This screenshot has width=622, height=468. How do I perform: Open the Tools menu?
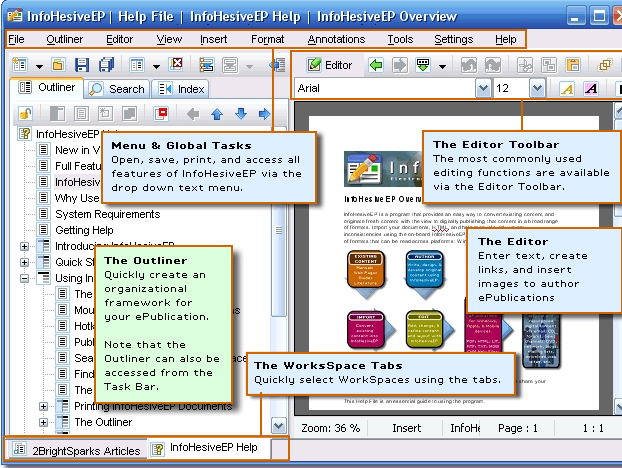tap(400, 39)
